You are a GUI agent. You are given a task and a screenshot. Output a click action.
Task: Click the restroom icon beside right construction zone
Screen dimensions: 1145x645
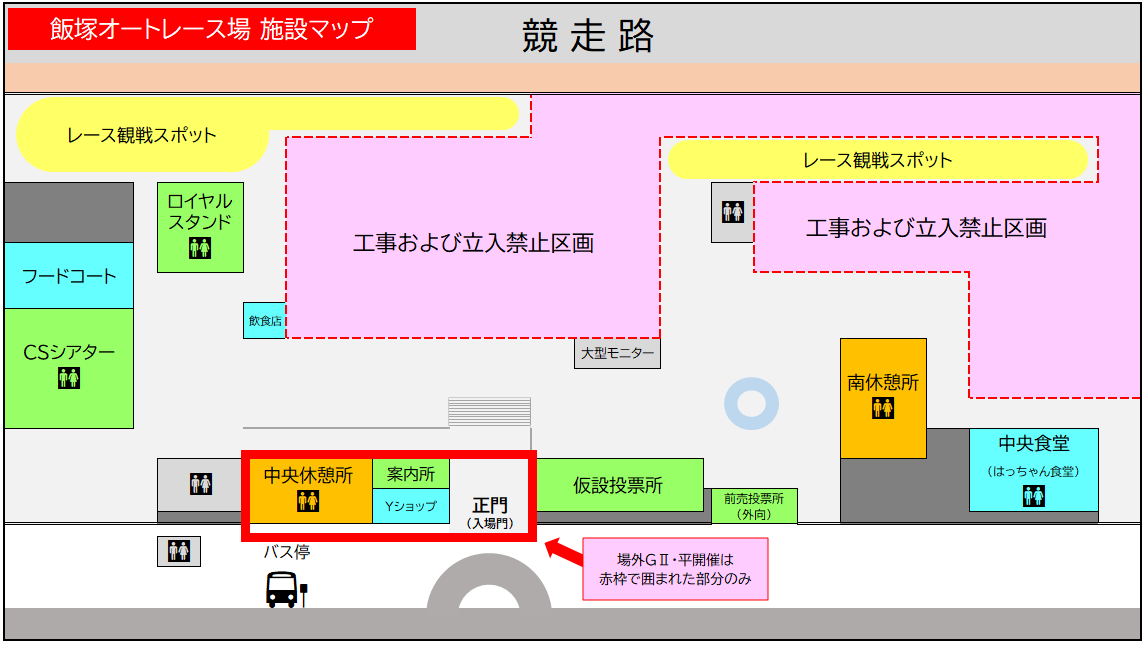coord(732,212)
